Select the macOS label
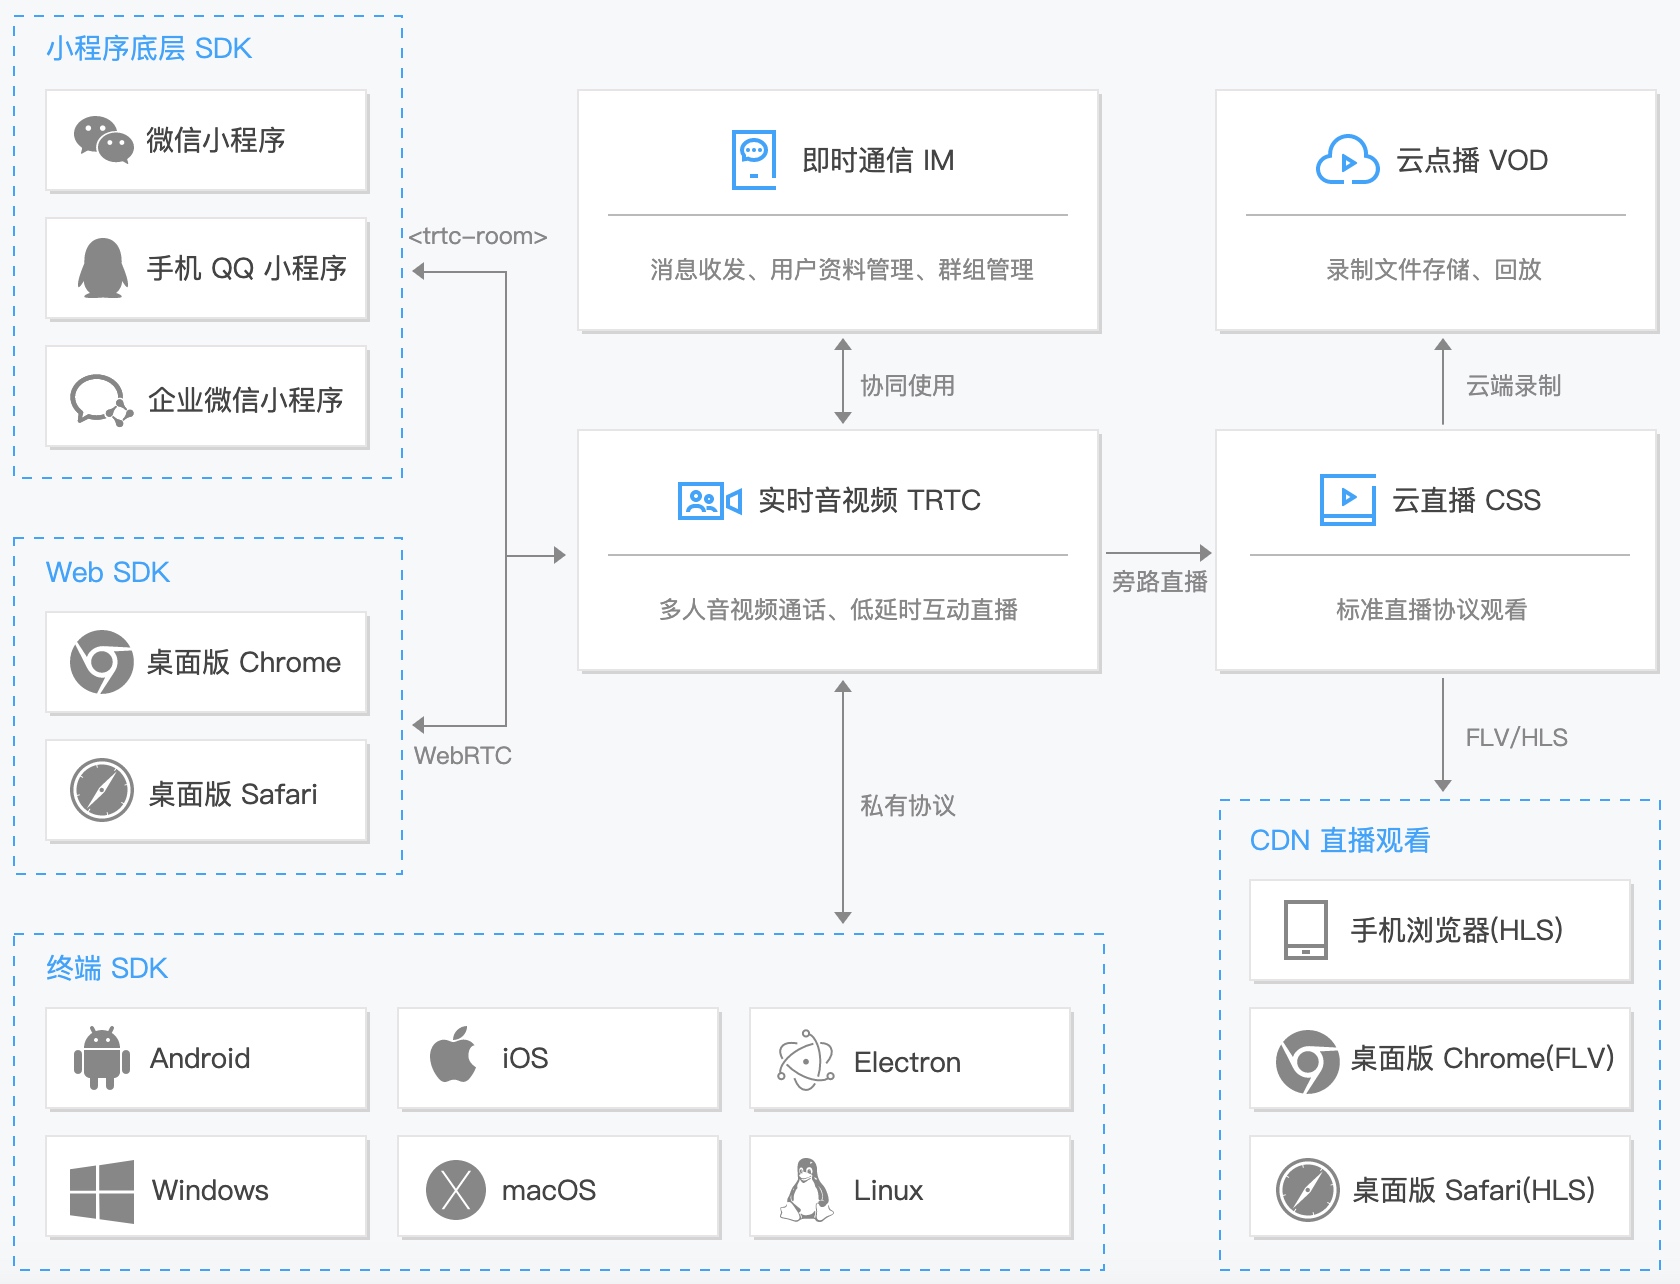The image size is (1680, 1284). (x=549, y=1190)
